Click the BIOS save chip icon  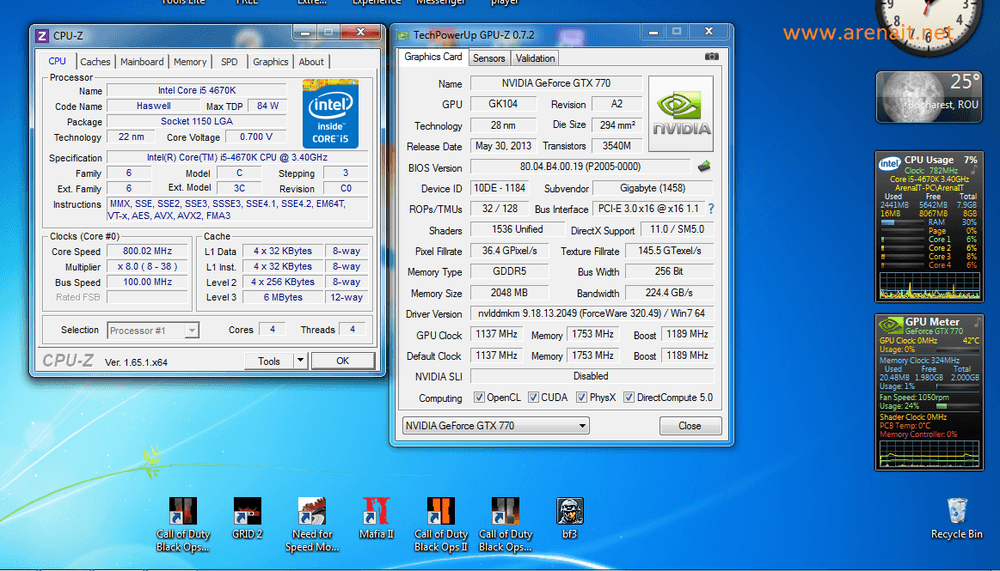704,167
